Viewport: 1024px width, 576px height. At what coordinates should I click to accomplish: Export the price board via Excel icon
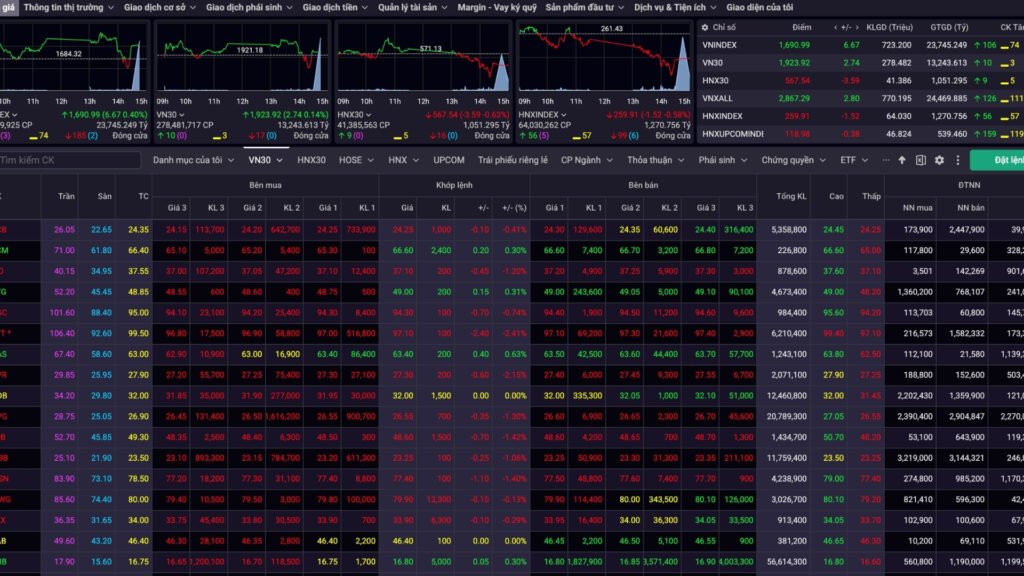[920, 160]
